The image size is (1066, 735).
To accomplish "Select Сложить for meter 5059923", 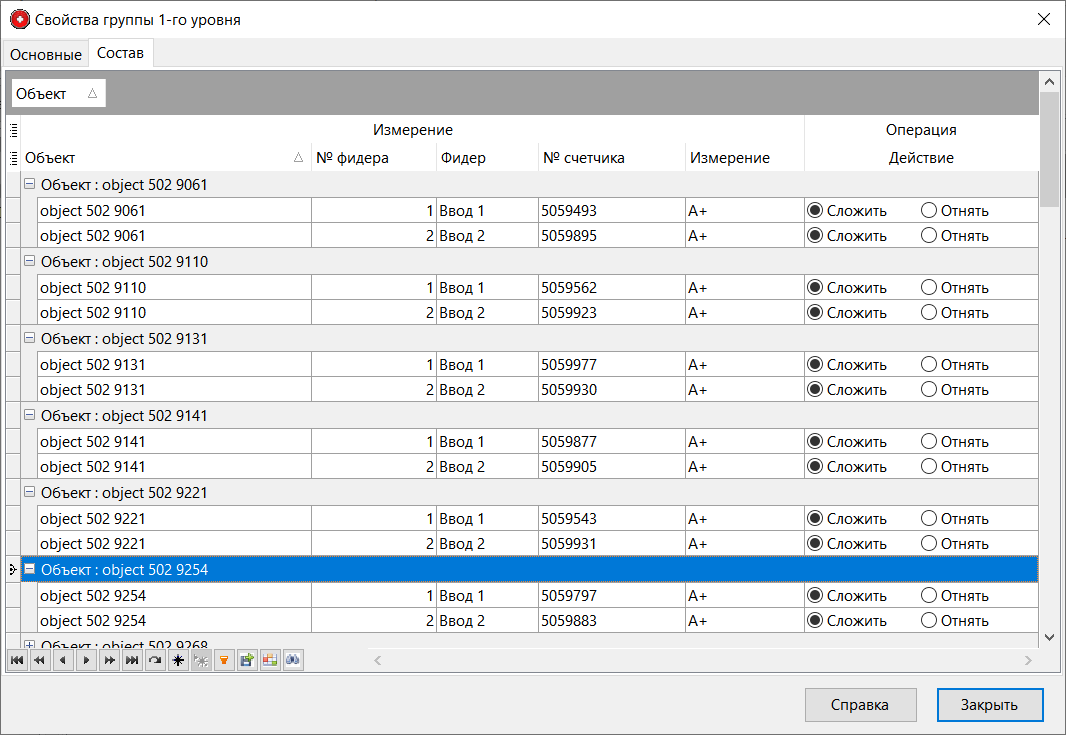I will (815, 313).
